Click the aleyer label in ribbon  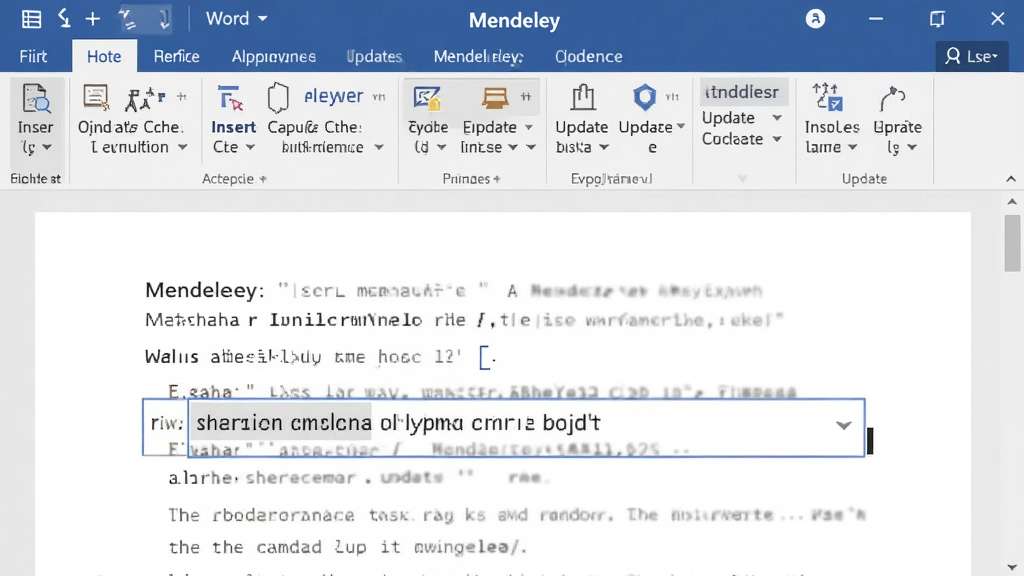tap(333, 96)
